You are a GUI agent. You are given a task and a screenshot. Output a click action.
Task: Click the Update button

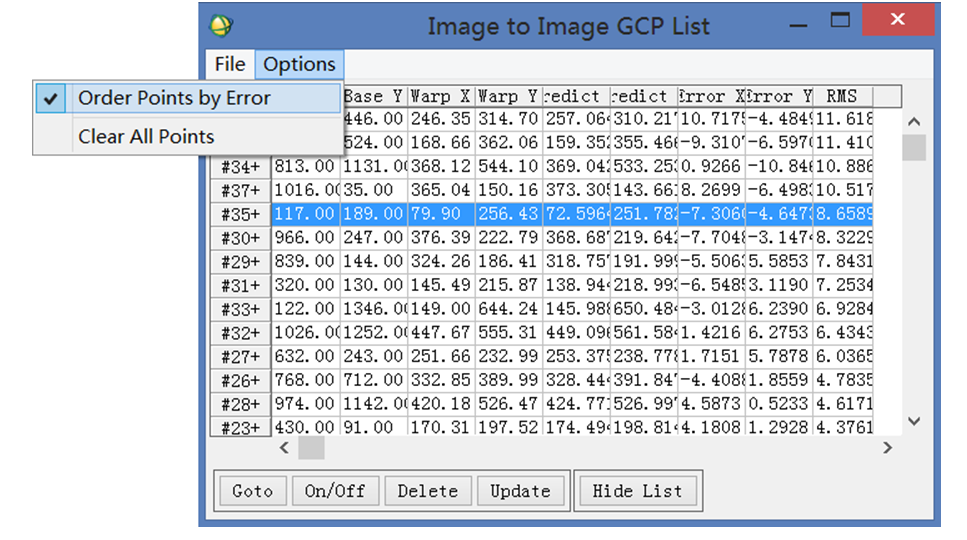tap(520, 491)
